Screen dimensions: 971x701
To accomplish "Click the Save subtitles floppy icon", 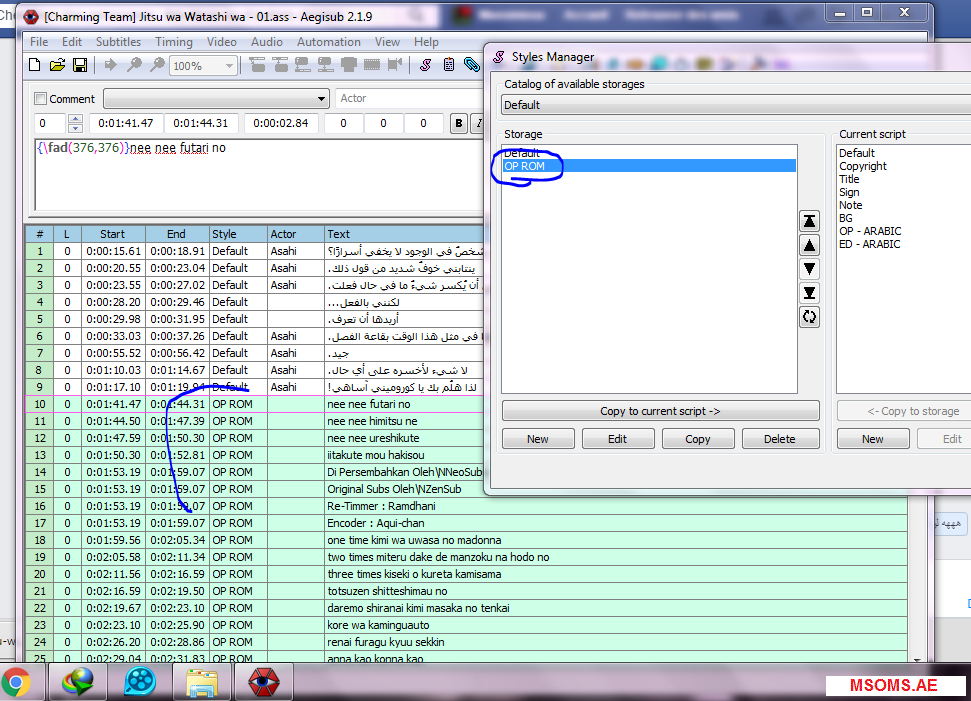I will coord(79,65).
